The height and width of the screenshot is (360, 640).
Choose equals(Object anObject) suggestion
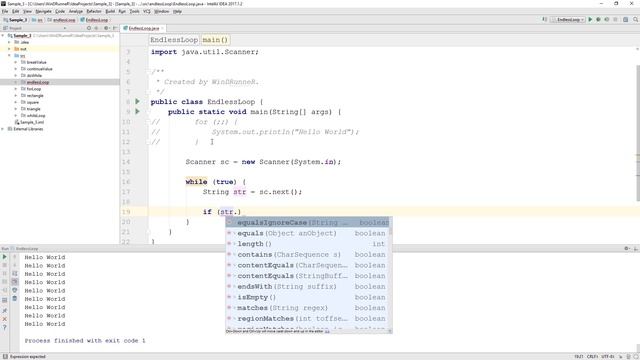(x=308, y=233)
